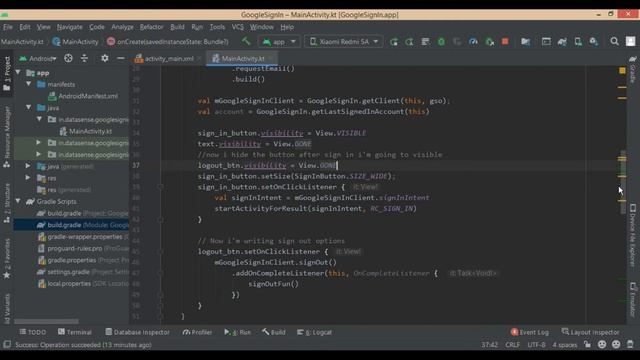The image size is (640, 360).
Task: Click the CRLF line separator in status bar
Action: [x=513, y=344]
